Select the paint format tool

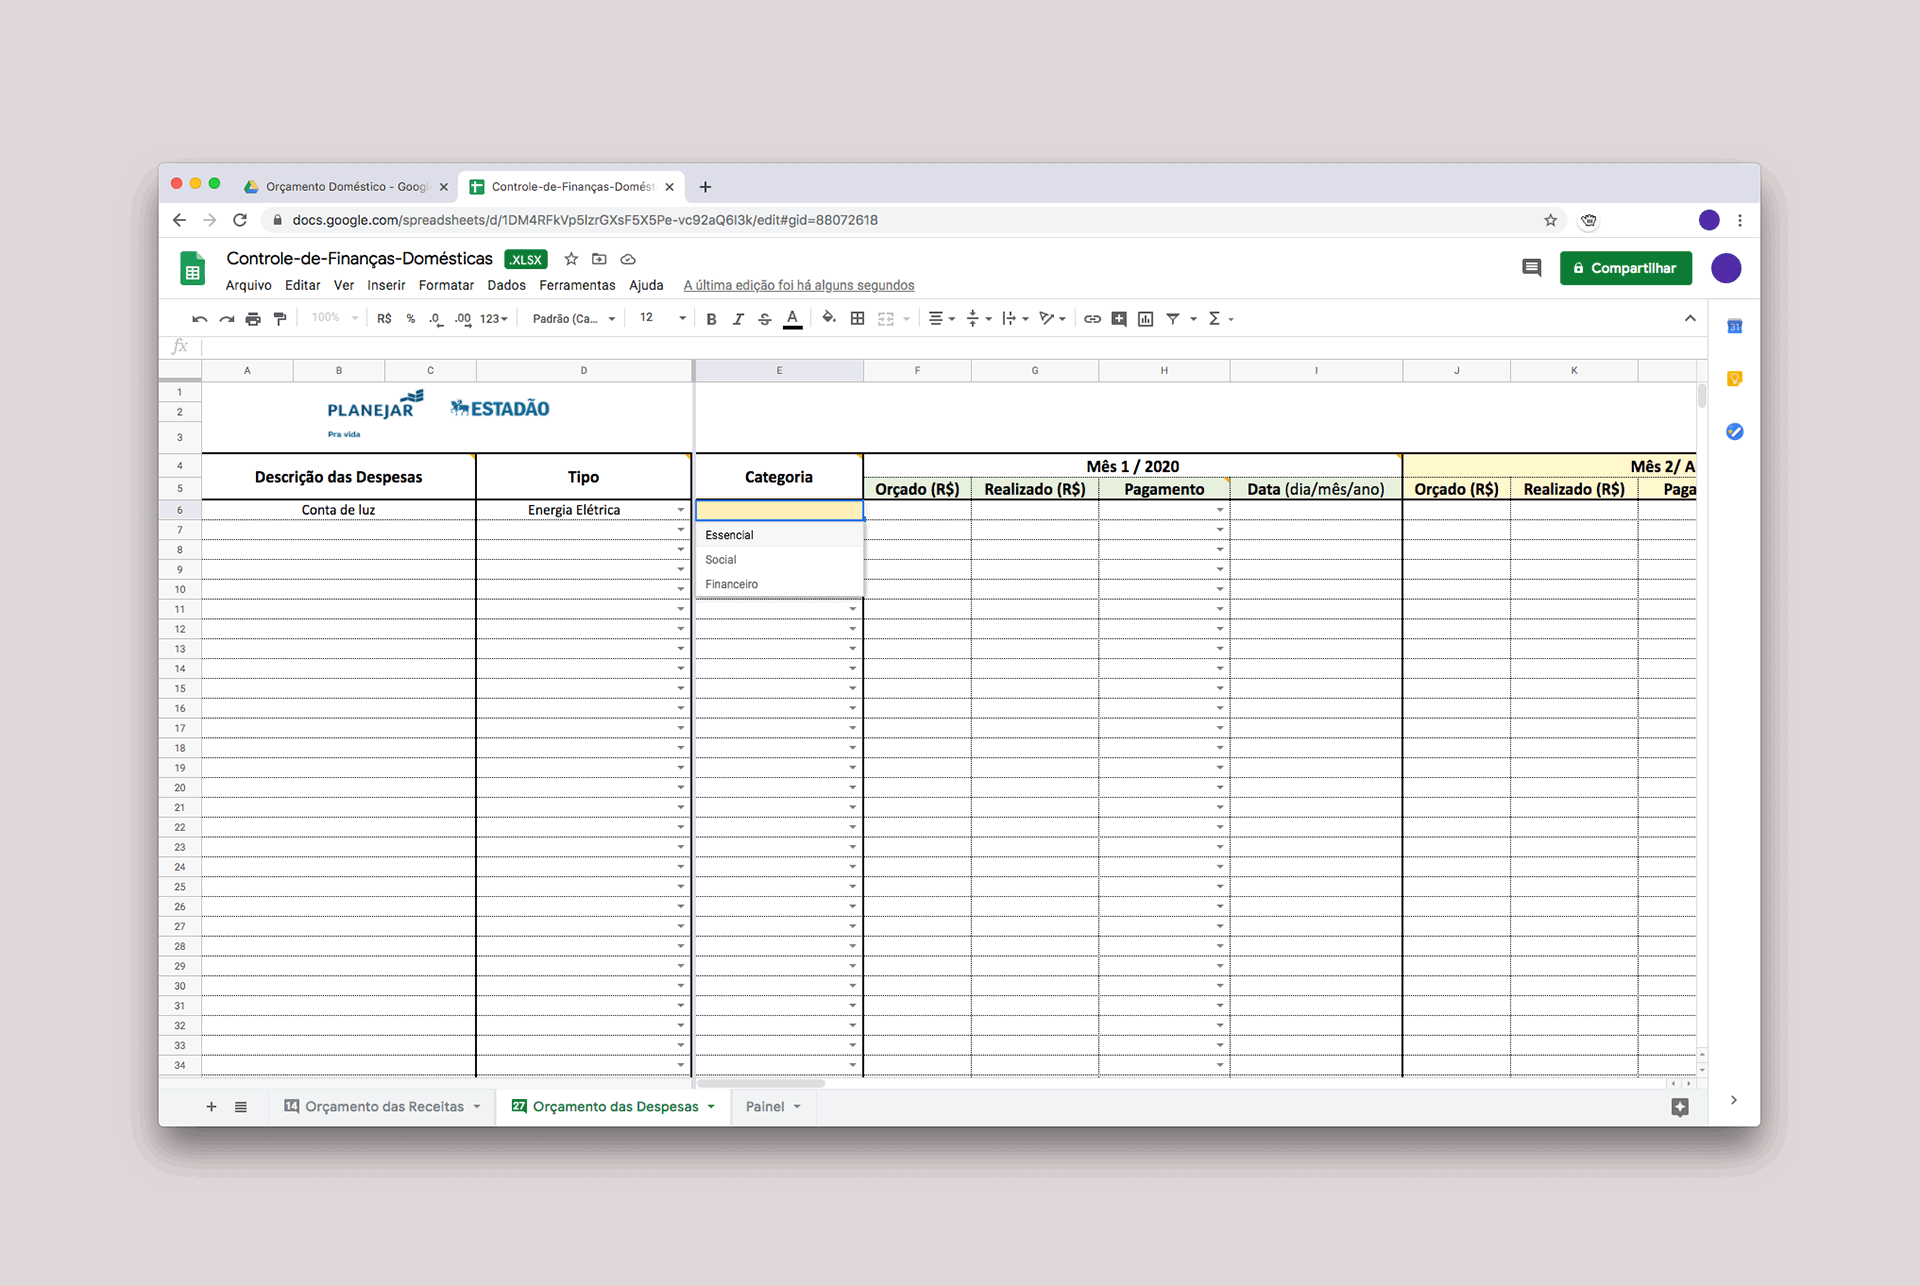[x=280, y=319]
